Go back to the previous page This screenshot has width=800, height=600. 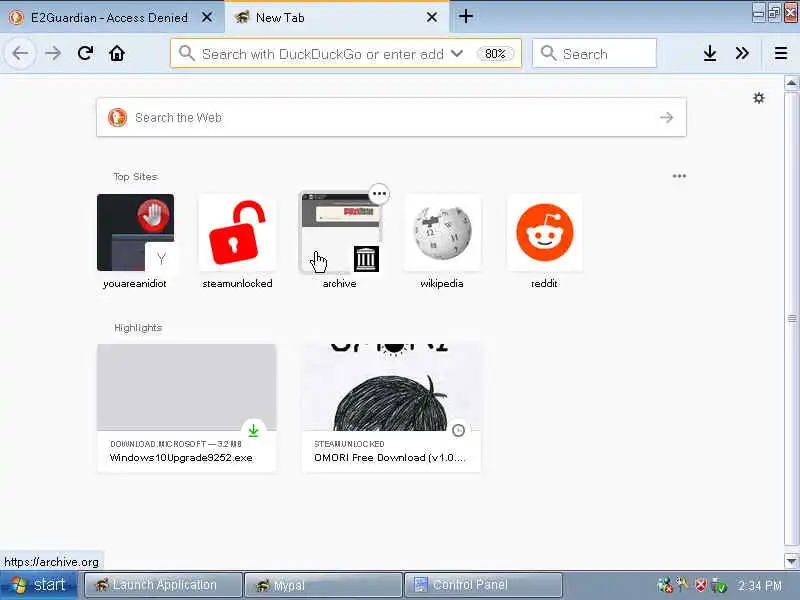click(20, 53)
